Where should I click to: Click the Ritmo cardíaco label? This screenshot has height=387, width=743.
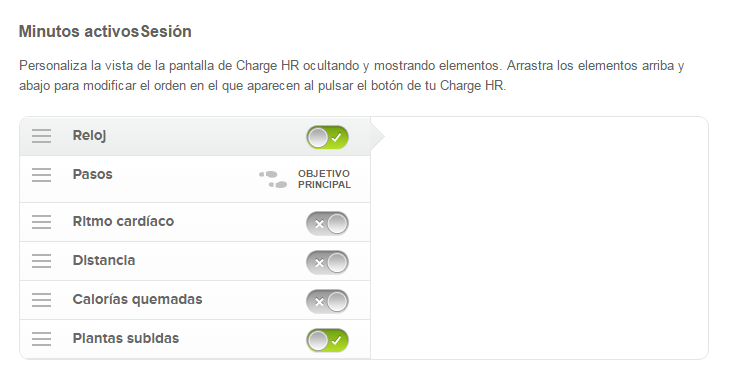123,221
